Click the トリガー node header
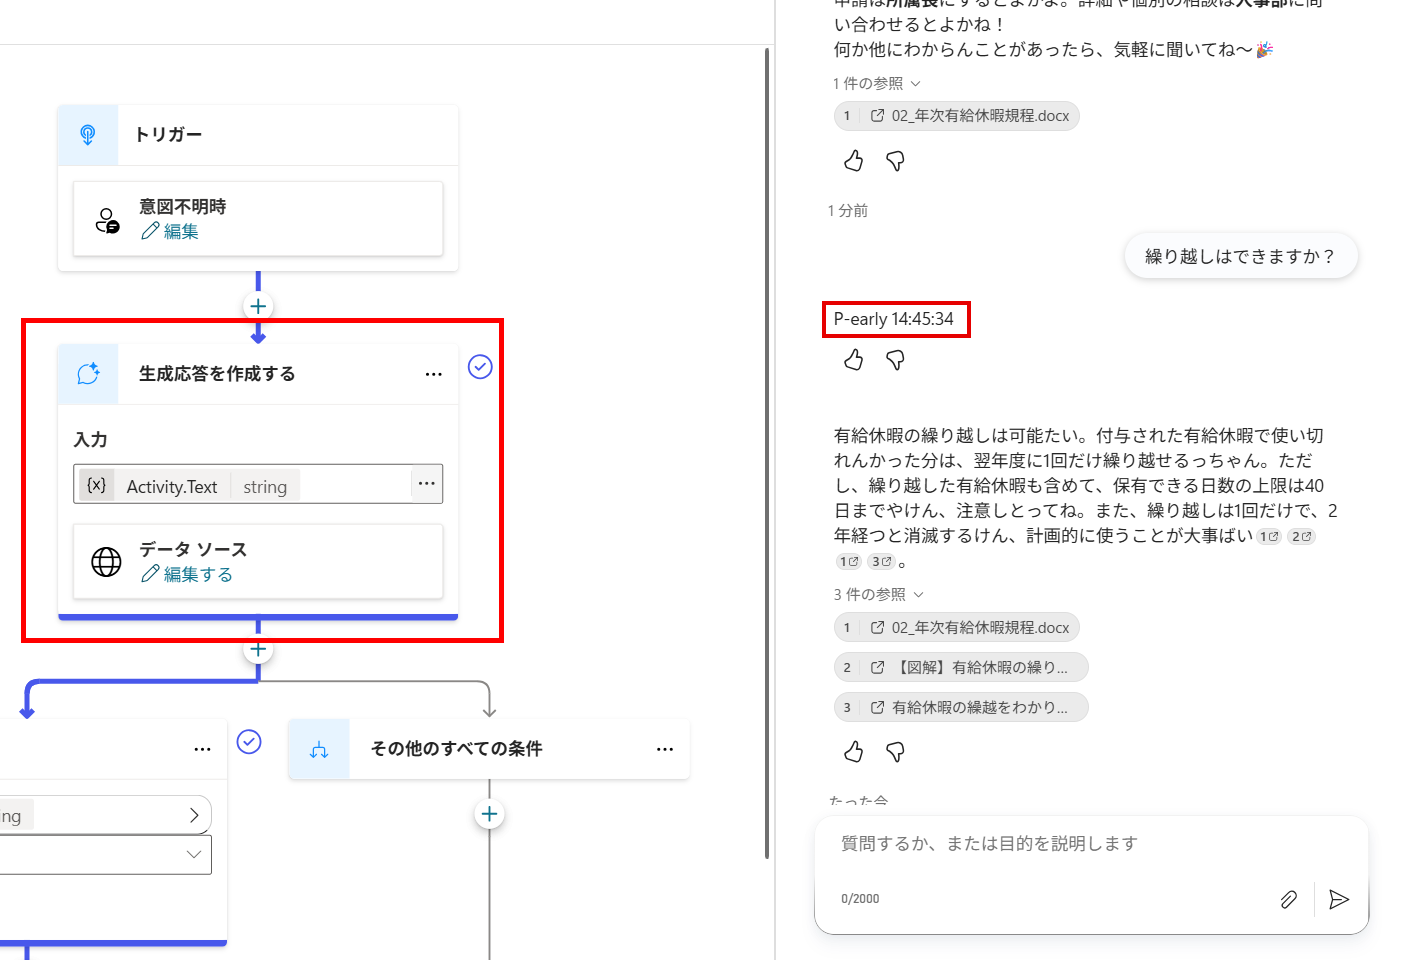Image resolution: width=1410 pixels, height=960 pixels. point(258,135)
